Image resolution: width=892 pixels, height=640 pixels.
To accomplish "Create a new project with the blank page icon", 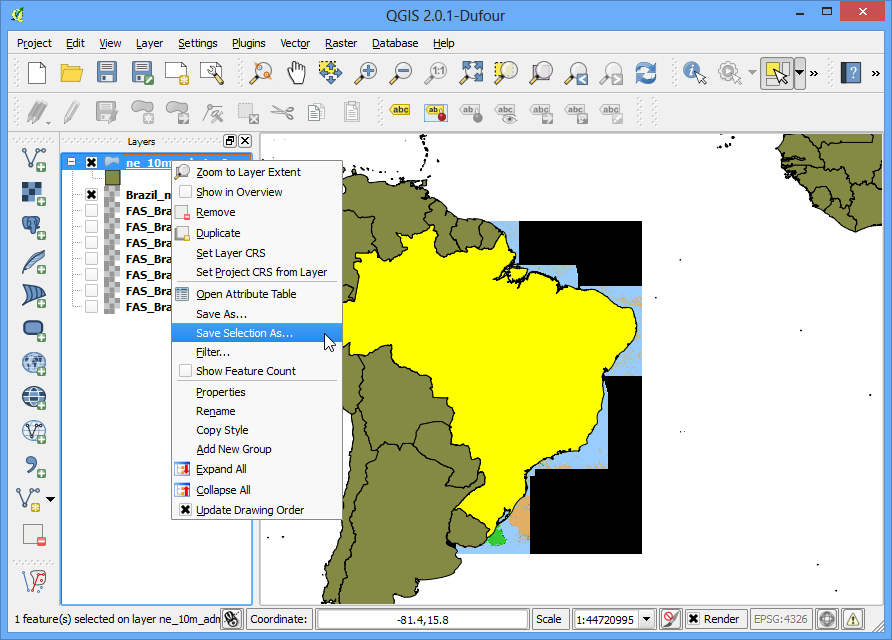I will click(x=37, y=73).
